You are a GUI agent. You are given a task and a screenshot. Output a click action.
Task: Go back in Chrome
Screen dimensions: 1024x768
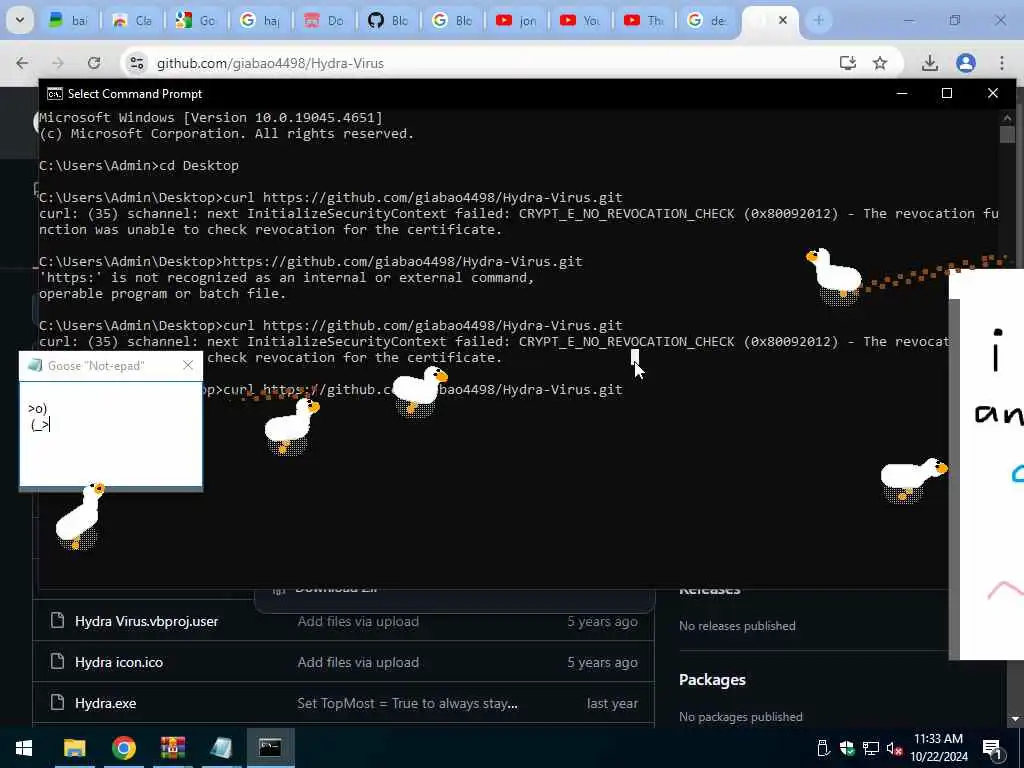(22, 63)
